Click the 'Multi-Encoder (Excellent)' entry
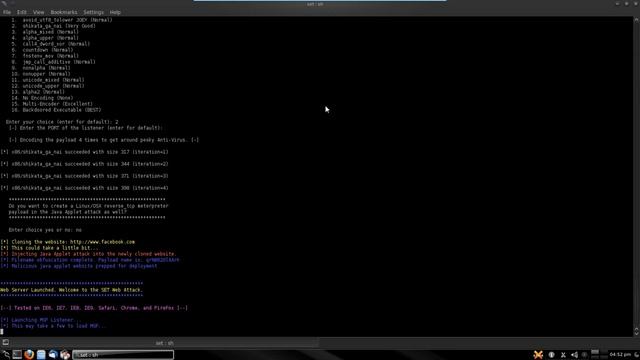640x360 pixels. pos(57,104)
